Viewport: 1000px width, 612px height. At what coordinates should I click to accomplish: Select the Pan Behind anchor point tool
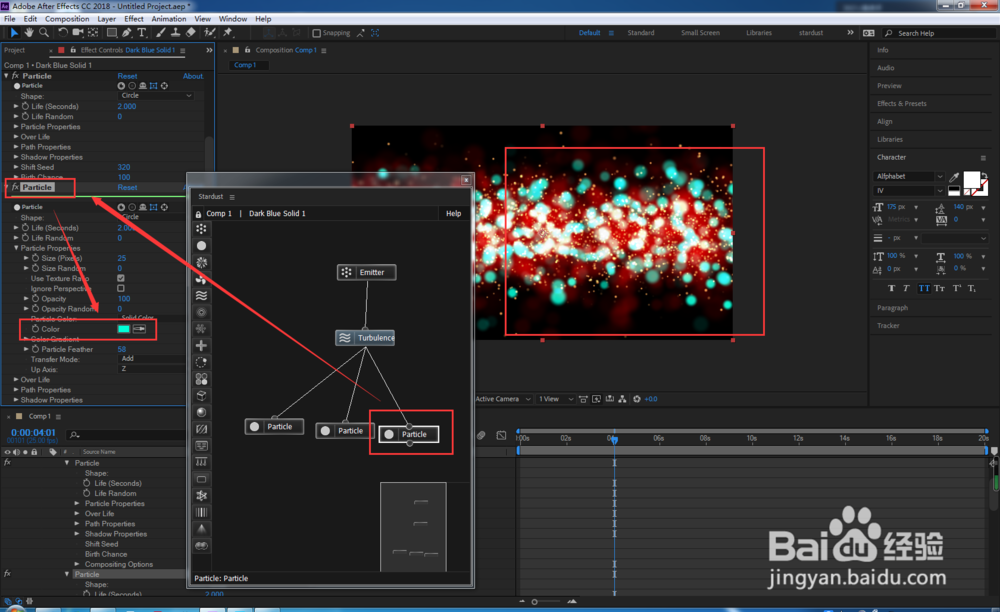pyautogui.click(x=93, y=33)
